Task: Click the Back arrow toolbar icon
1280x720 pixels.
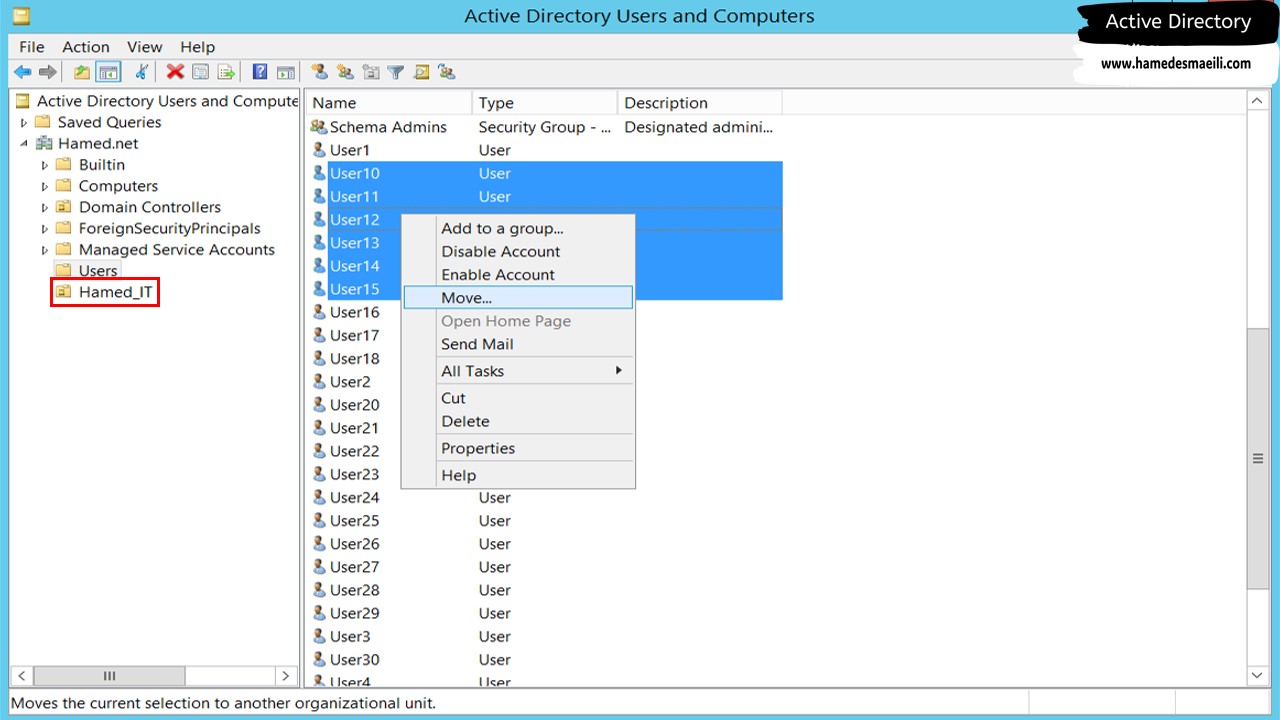Action: coord(22,72)
